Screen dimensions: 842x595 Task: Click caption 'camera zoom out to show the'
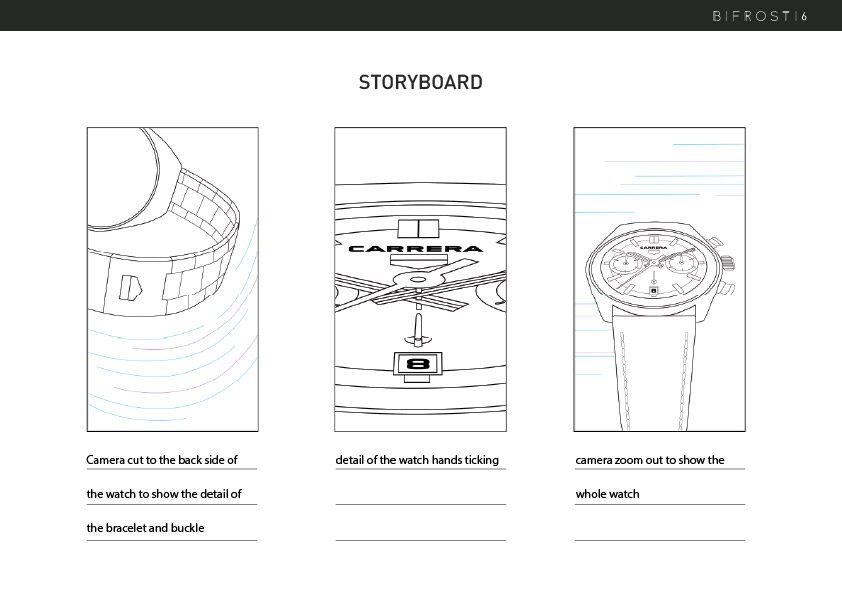tap(650, 460)
